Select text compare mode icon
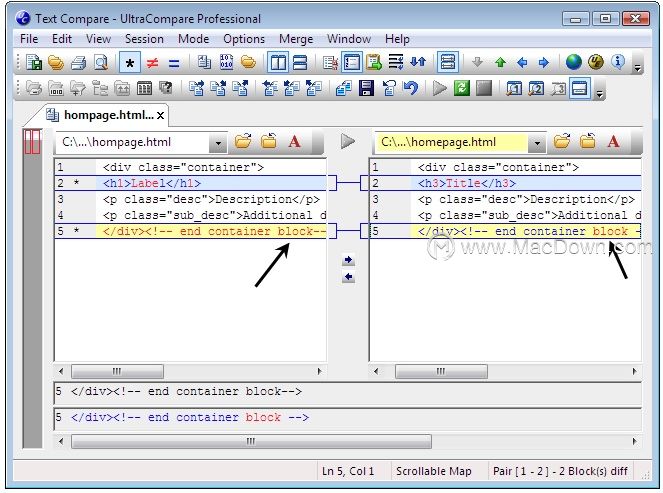This screenshot has width=663, height=493. [205, 63]
